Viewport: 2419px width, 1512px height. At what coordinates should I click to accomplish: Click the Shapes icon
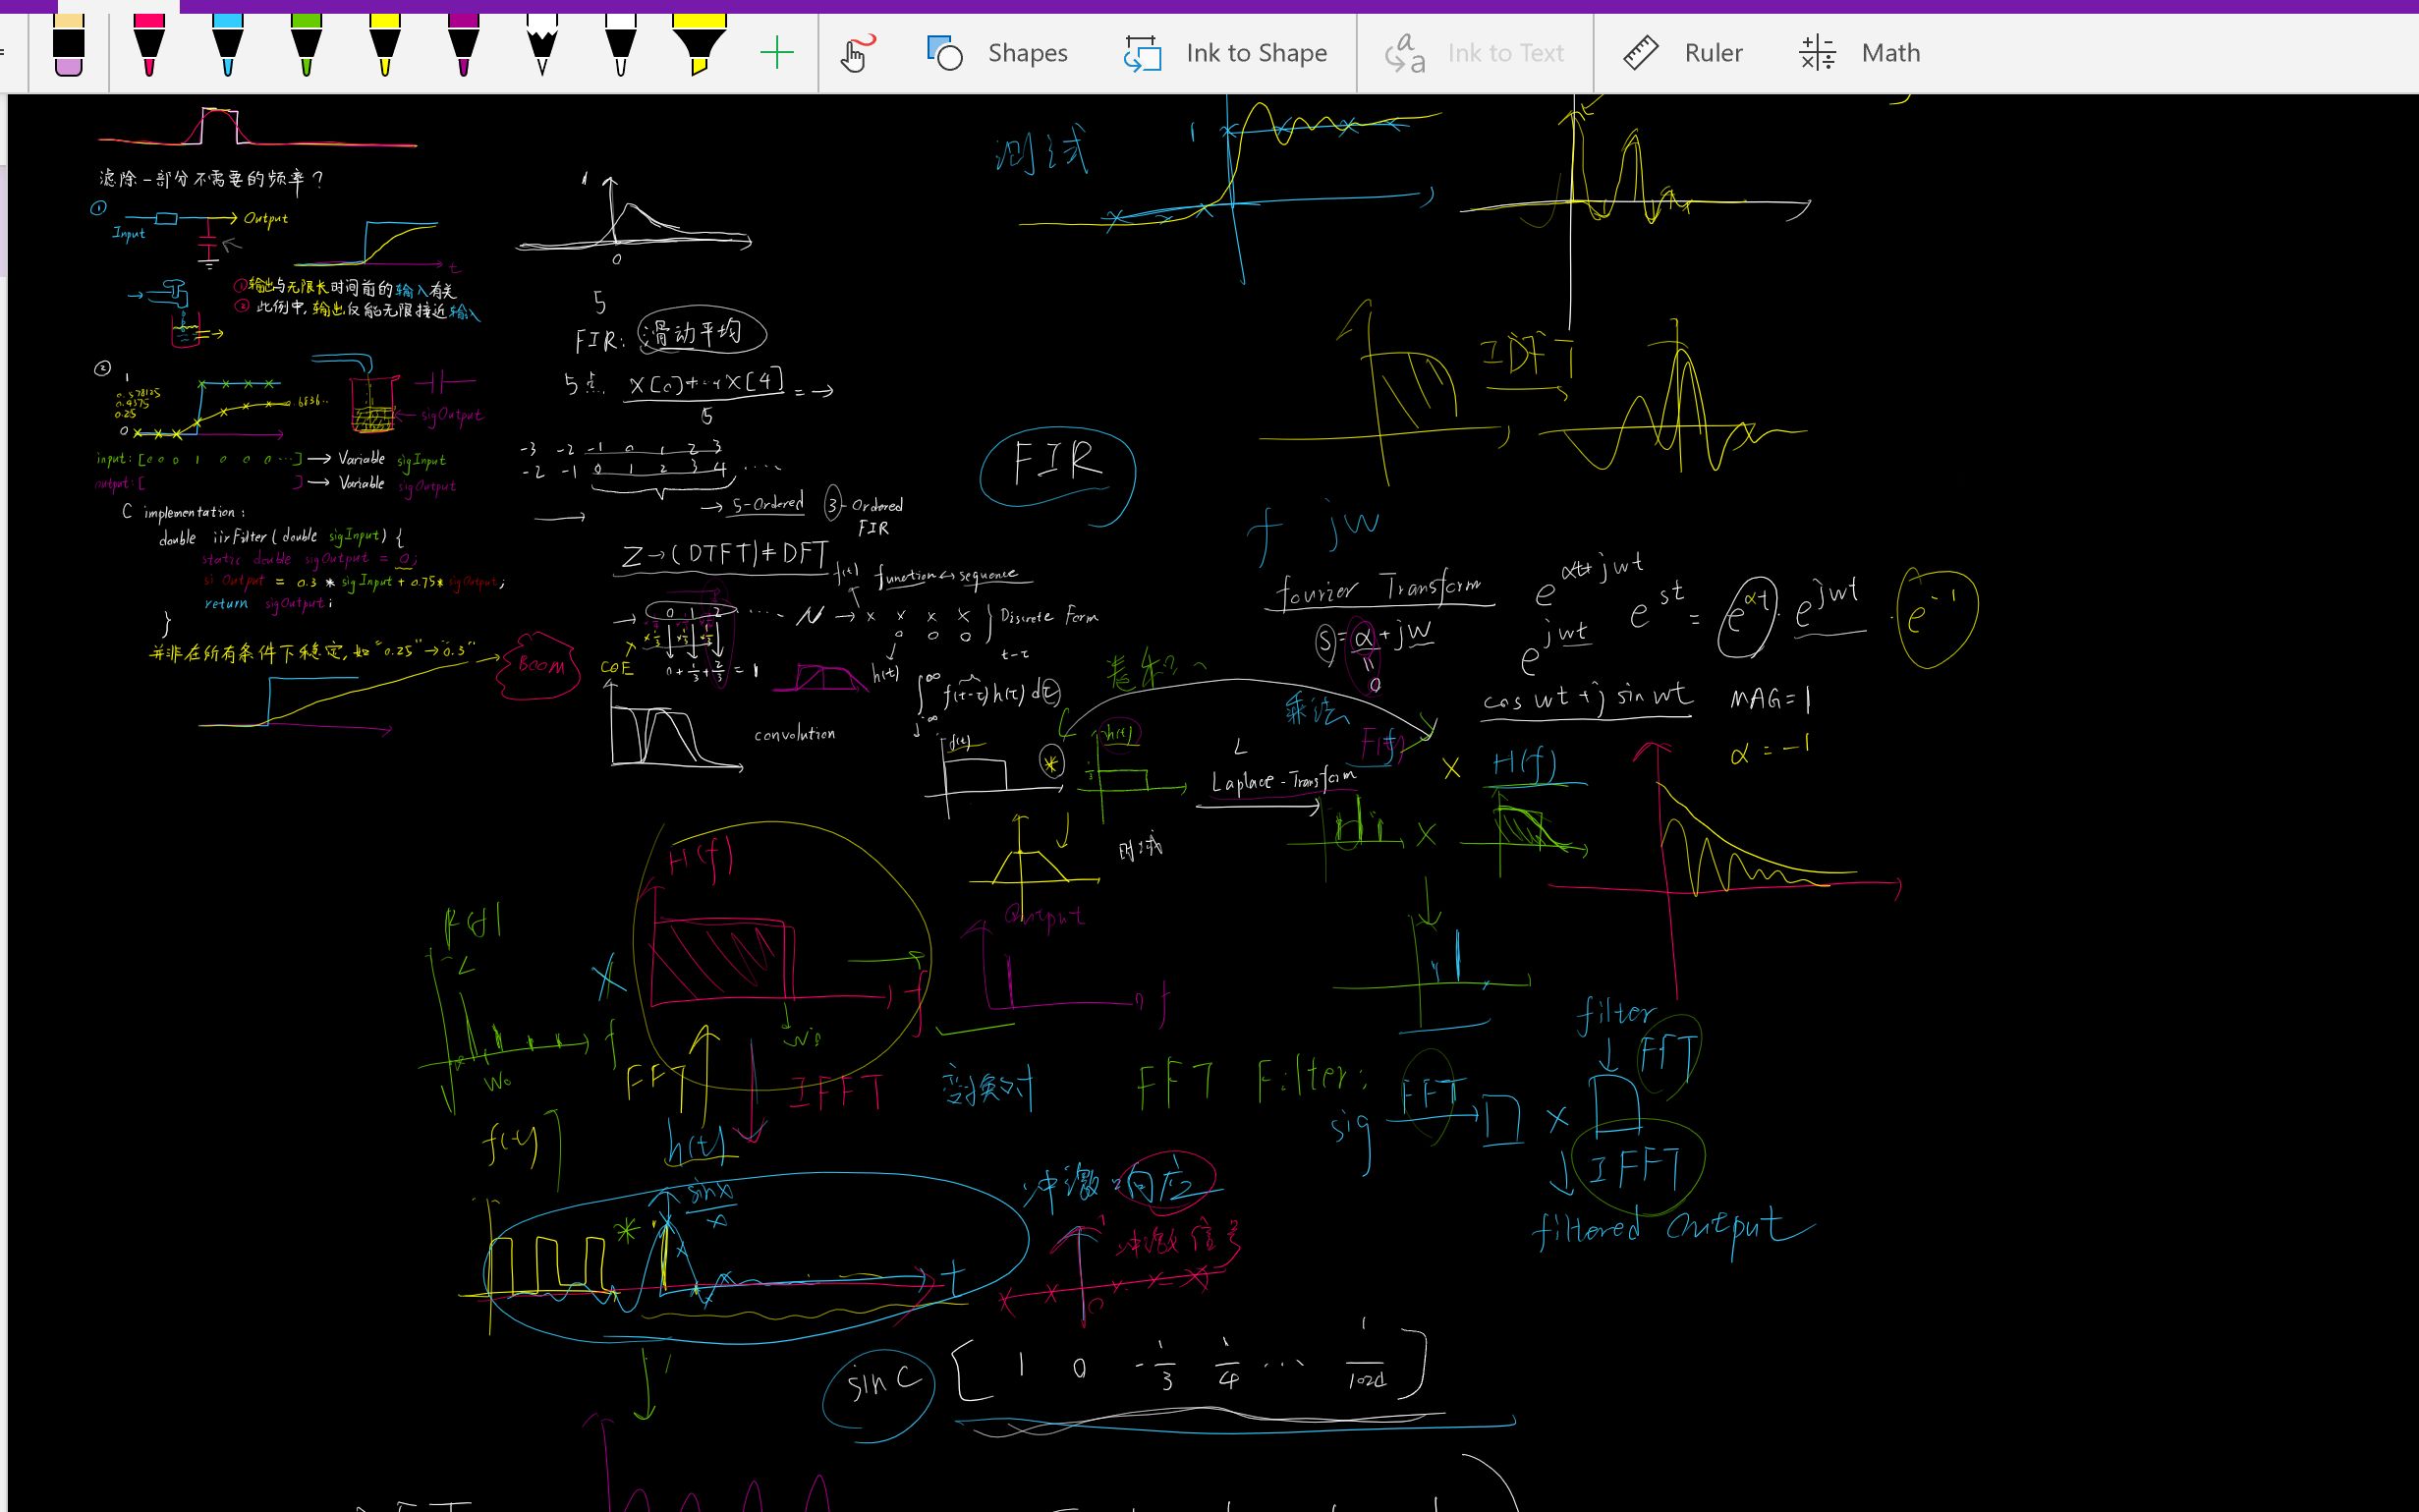[x=944, y=53]
